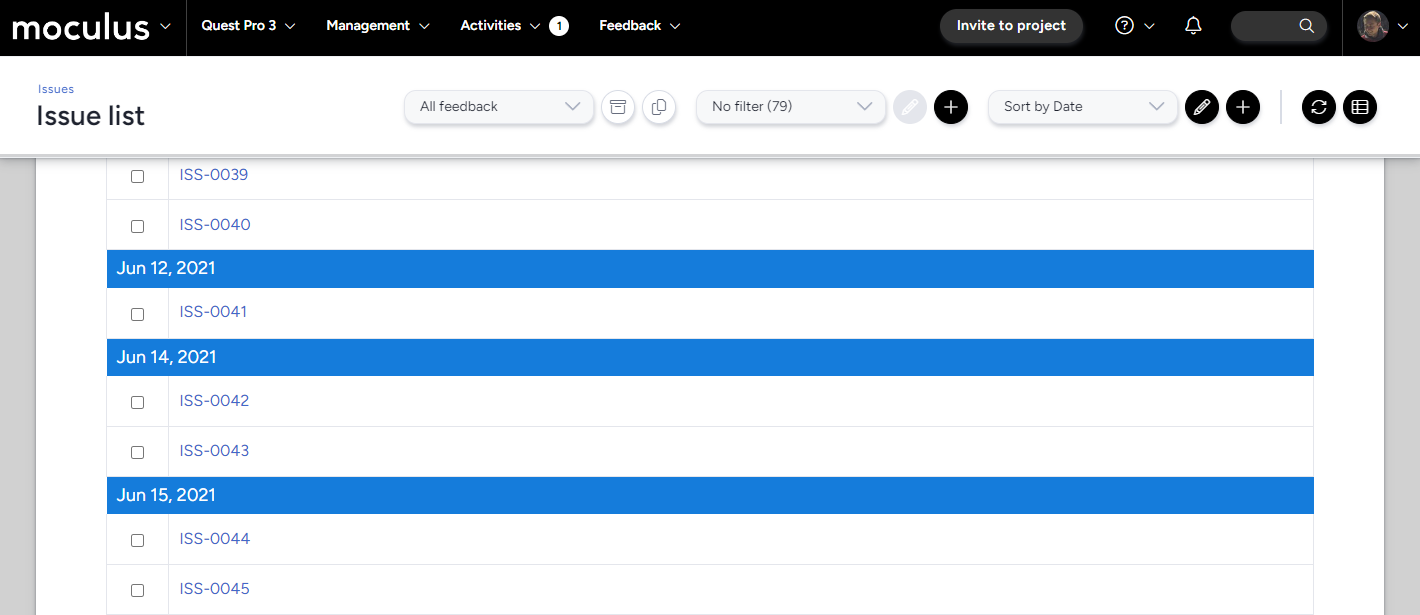
Task: Refresh the issue list
Action: [x=1318, y=107]
